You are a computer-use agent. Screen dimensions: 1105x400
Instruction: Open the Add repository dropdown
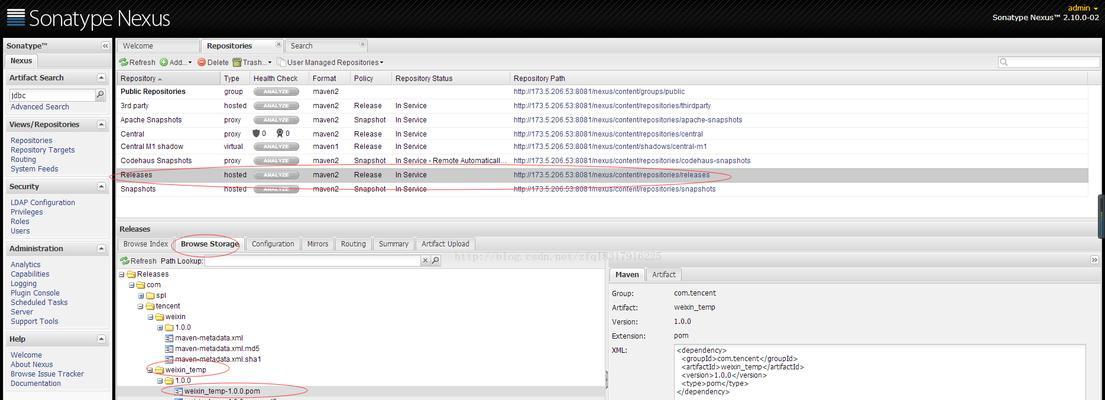point(175,63)
